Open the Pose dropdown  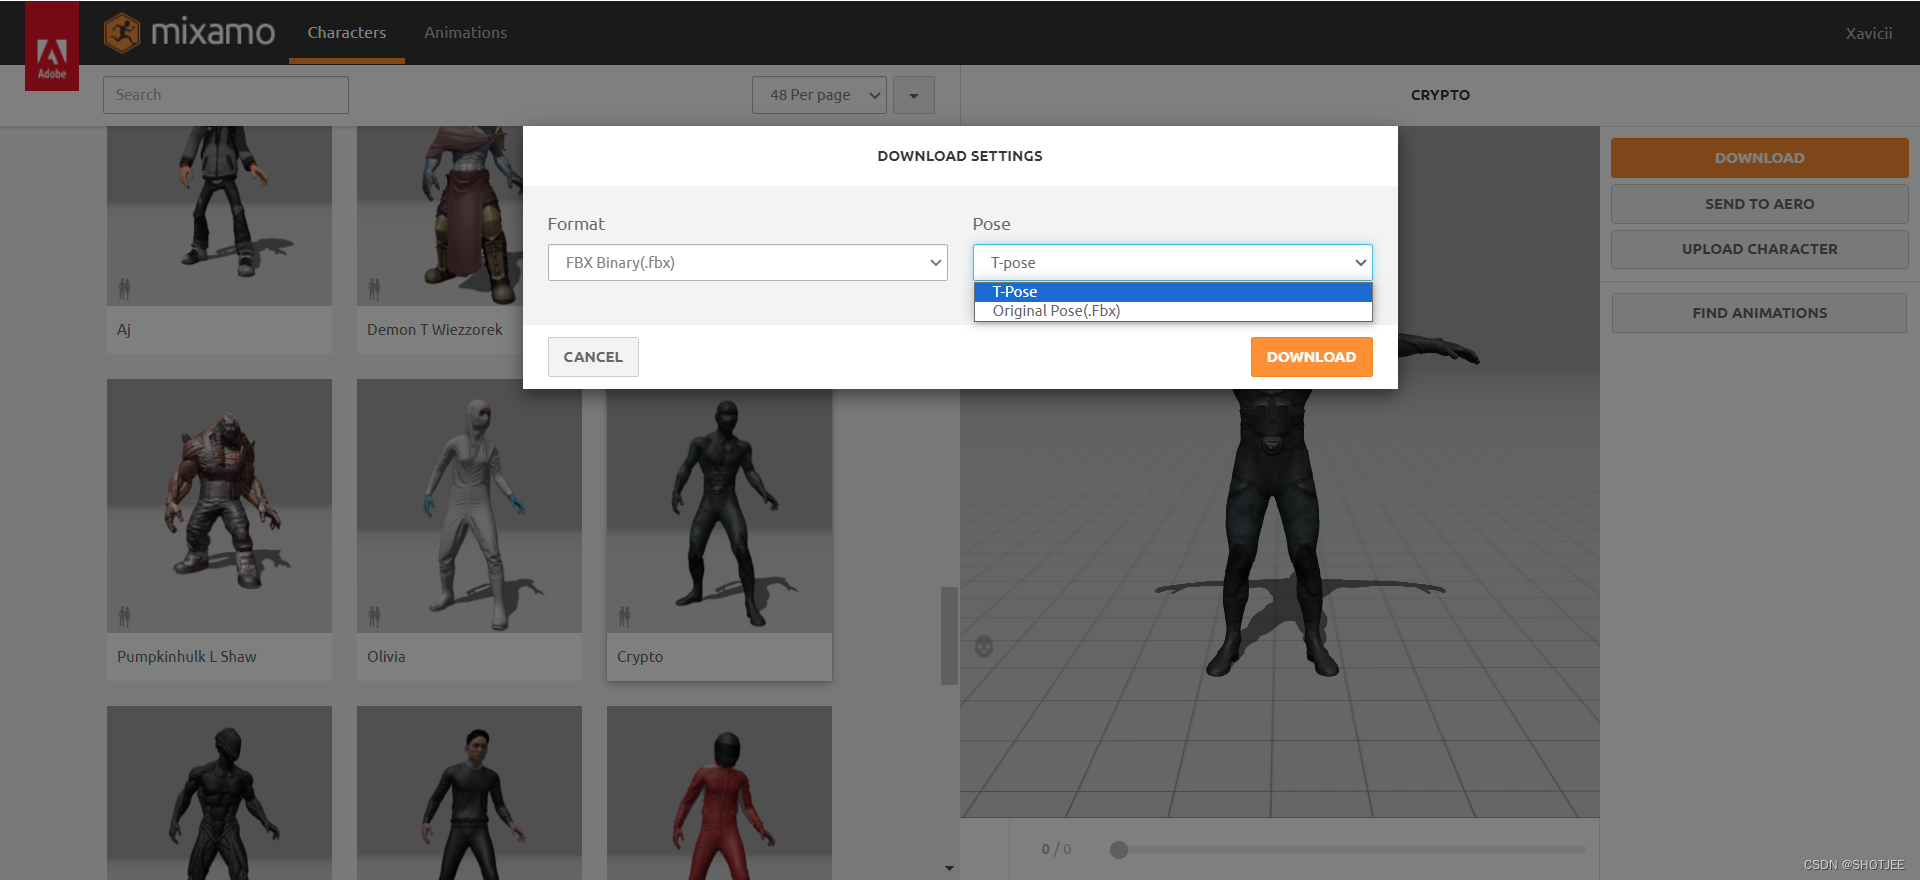tap(1172, 263)
